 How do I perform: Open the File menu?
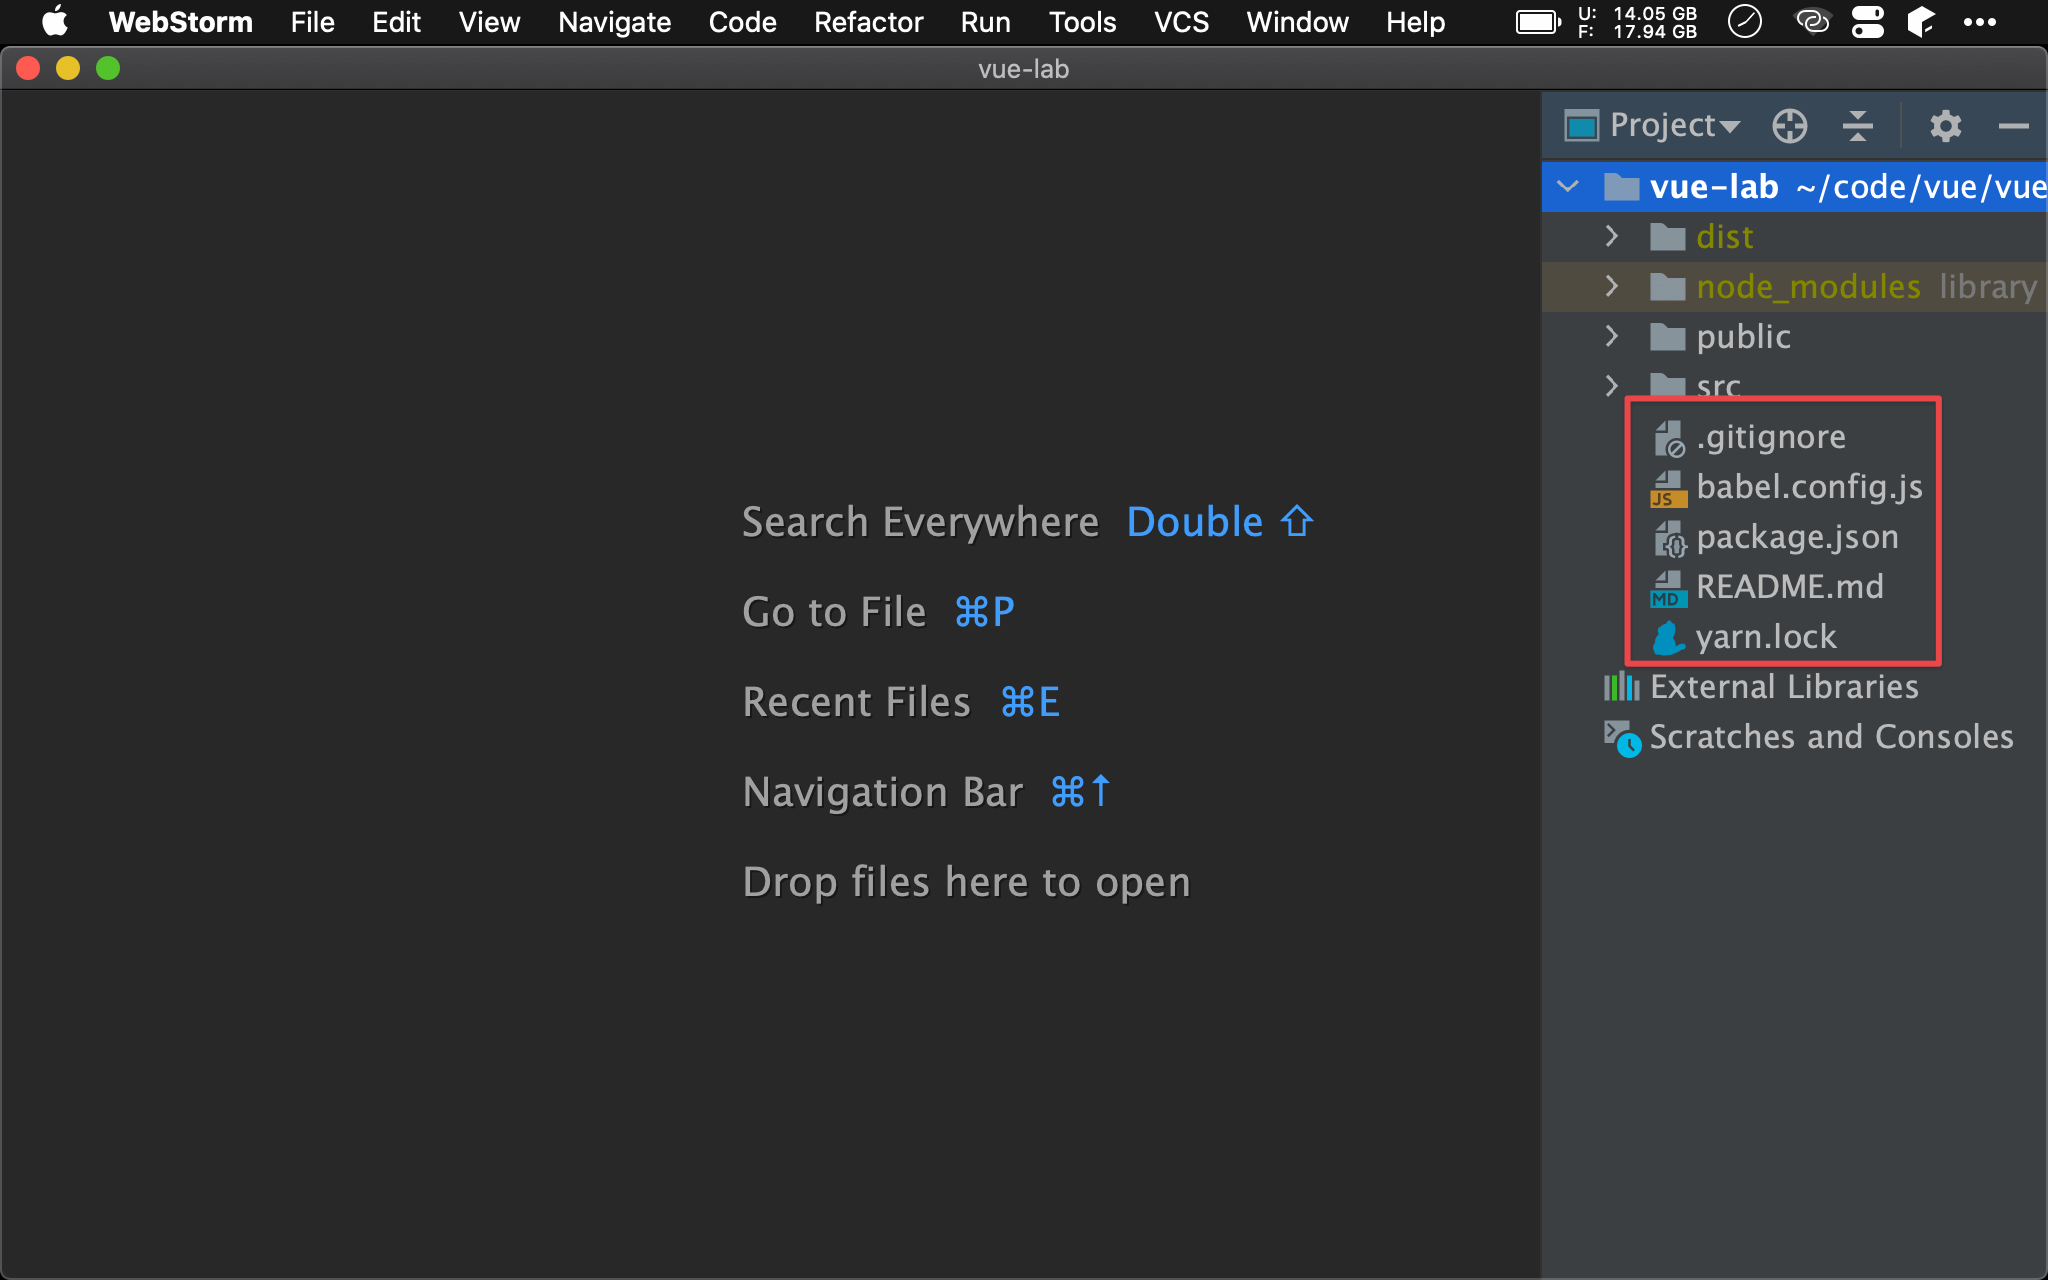312,22
